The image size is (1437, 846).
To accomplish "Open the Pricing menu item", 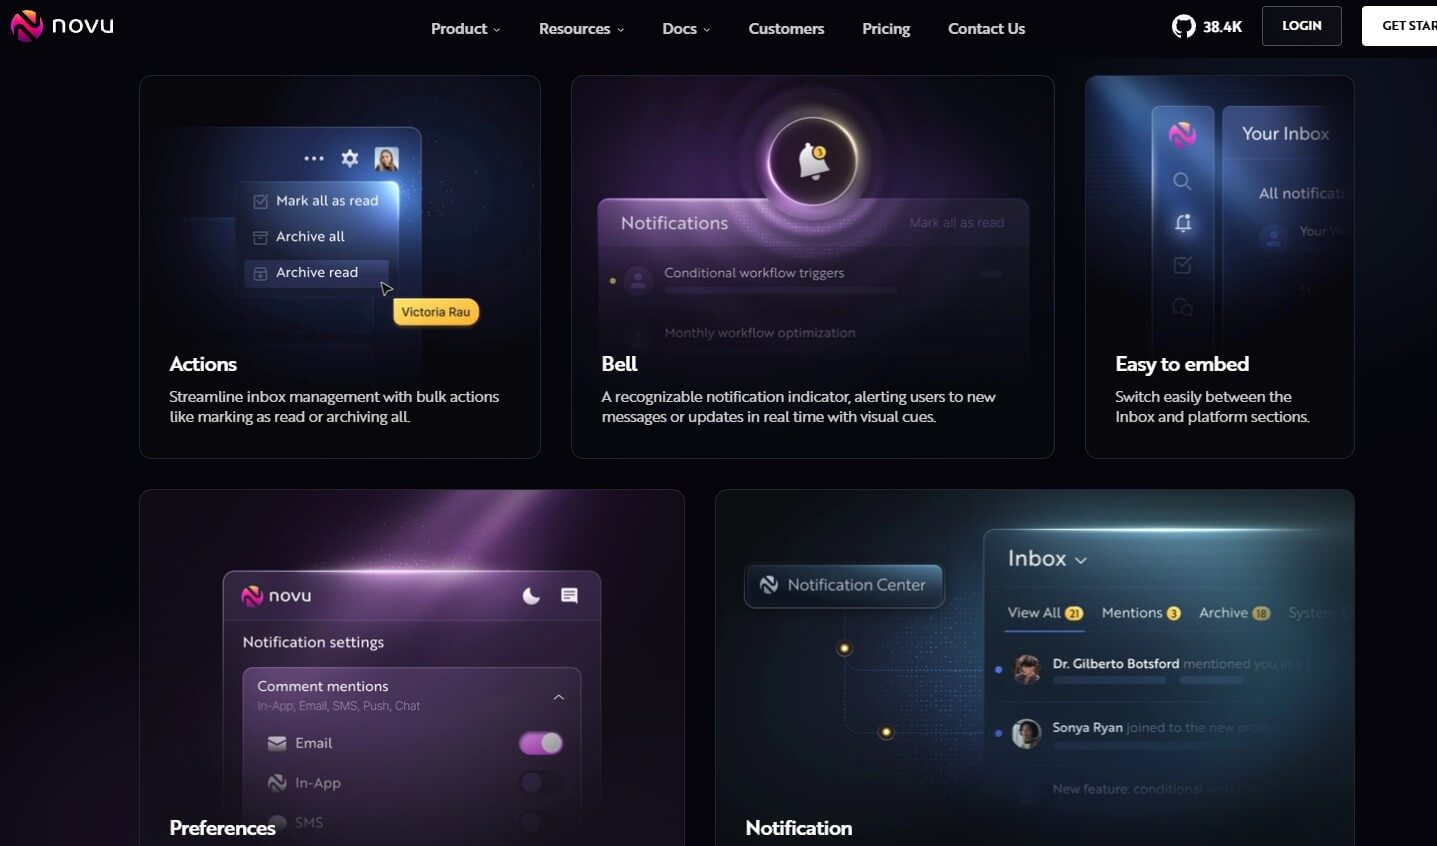I will 886,29.
